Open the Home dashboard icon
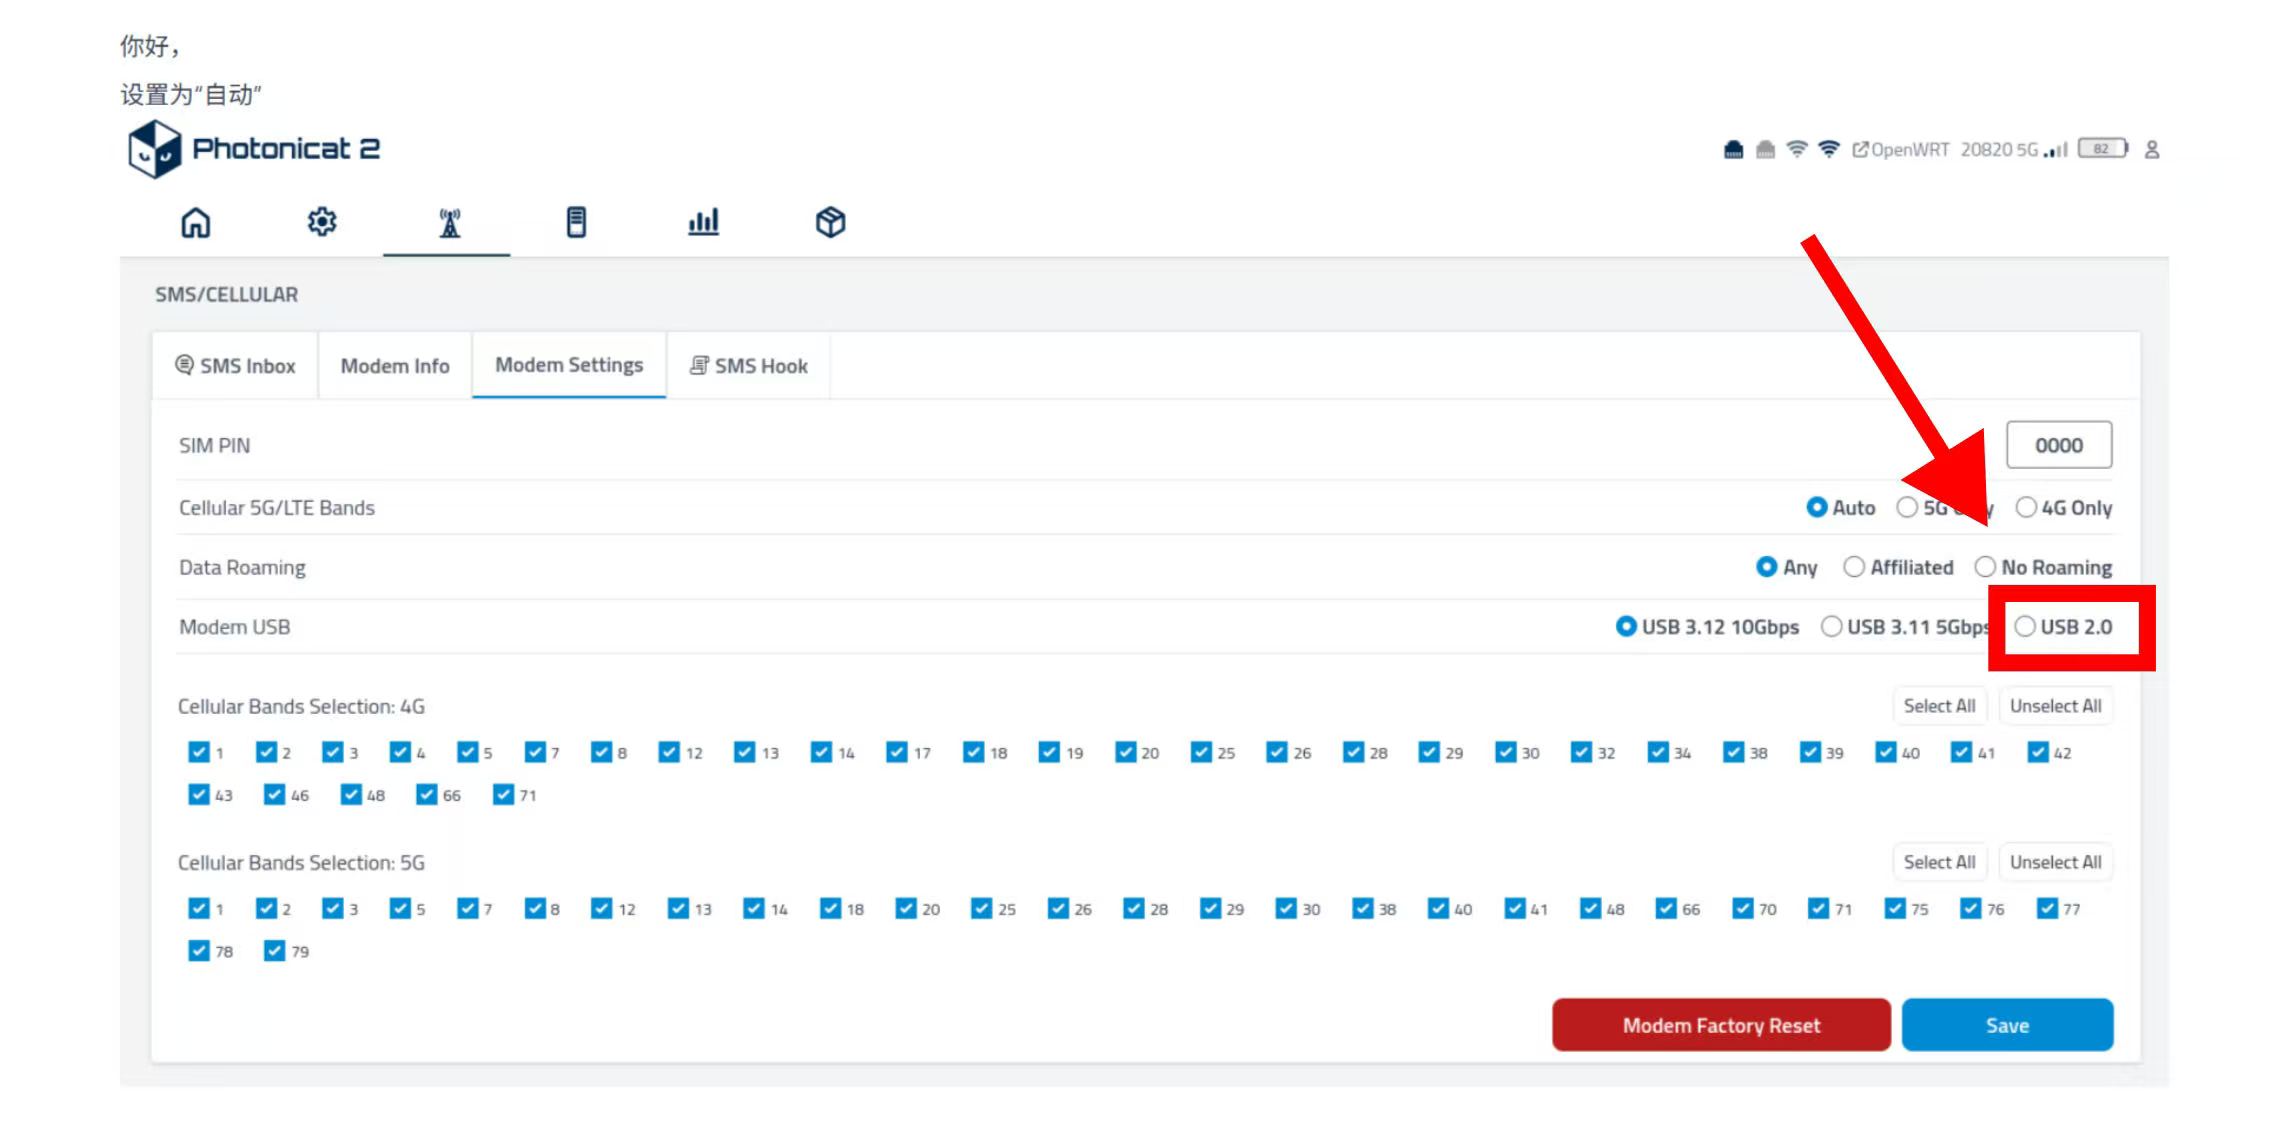This screenshot has width=2280, height=1122. coord(196,222)
